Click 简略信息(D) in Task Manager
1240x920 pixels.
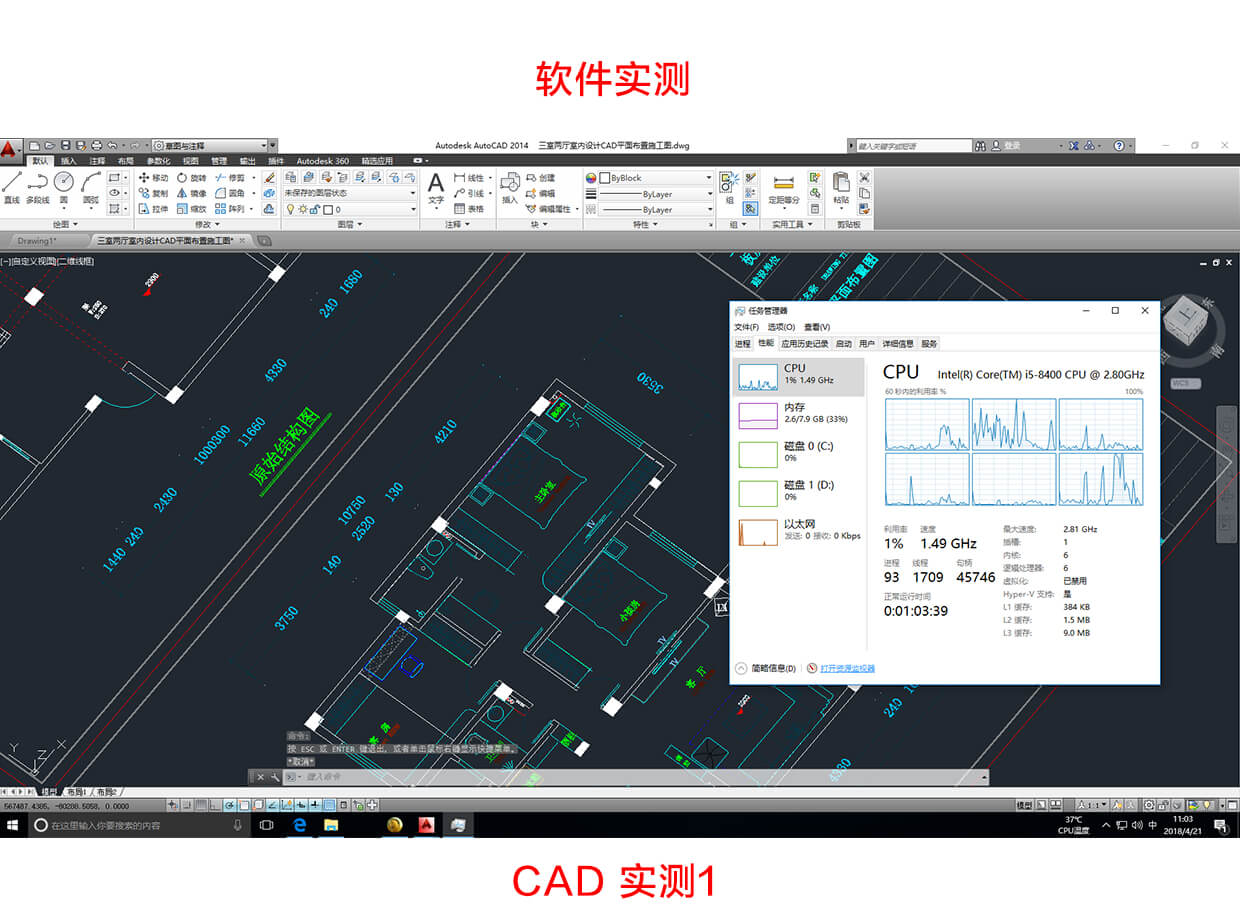coord(767,668)
